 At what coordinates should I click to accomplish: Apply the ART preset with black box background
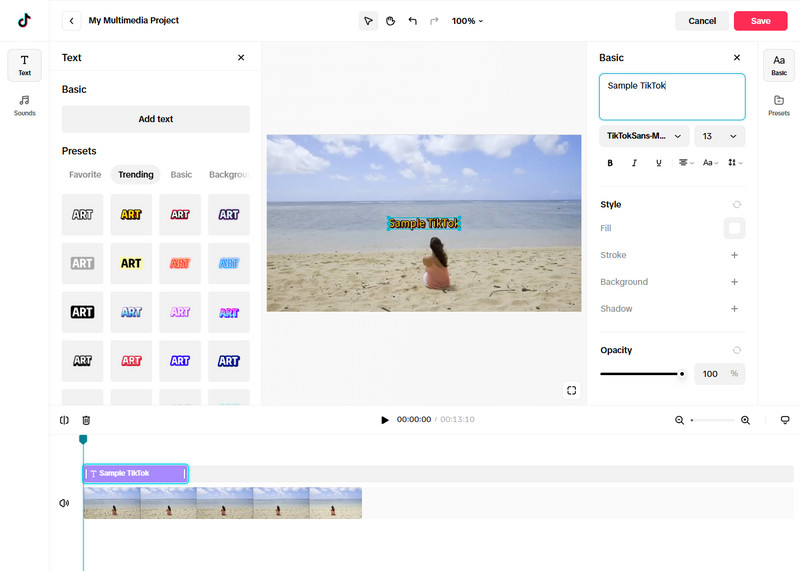point(82,312)
